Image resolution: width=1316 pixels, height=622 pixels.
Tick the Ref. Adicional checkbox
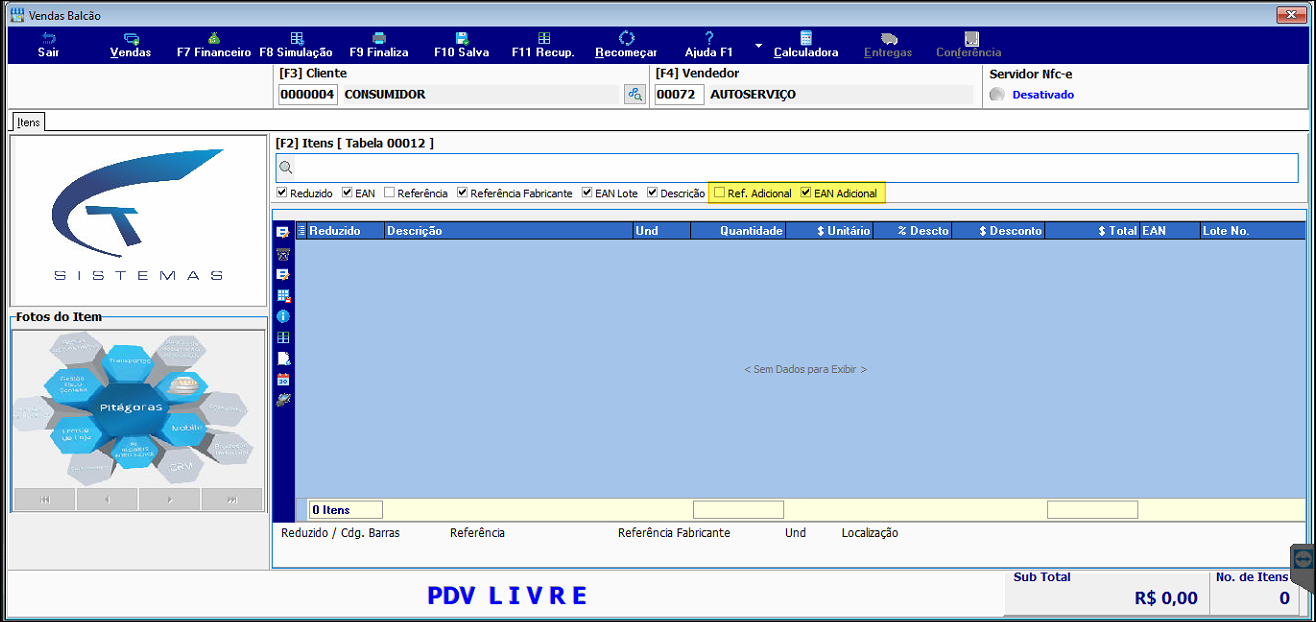click(x=719, y=193)
